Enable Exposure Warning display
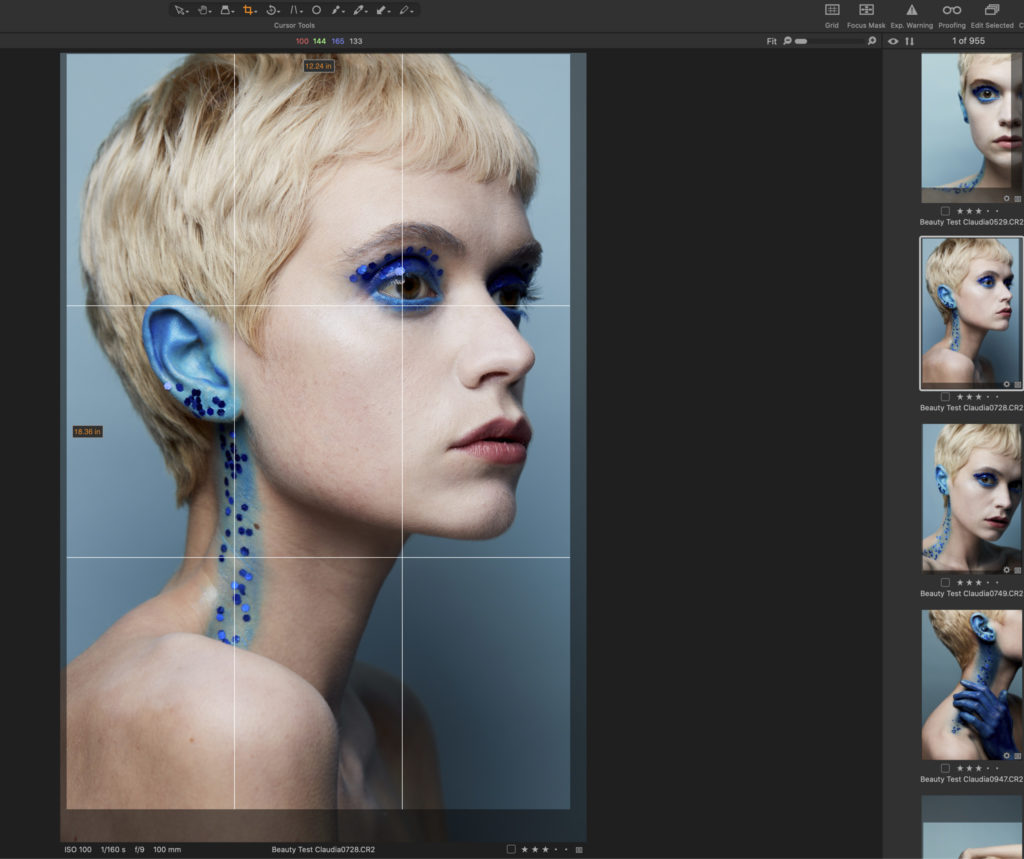The image size is (1024, 859). tap(912, 11)
